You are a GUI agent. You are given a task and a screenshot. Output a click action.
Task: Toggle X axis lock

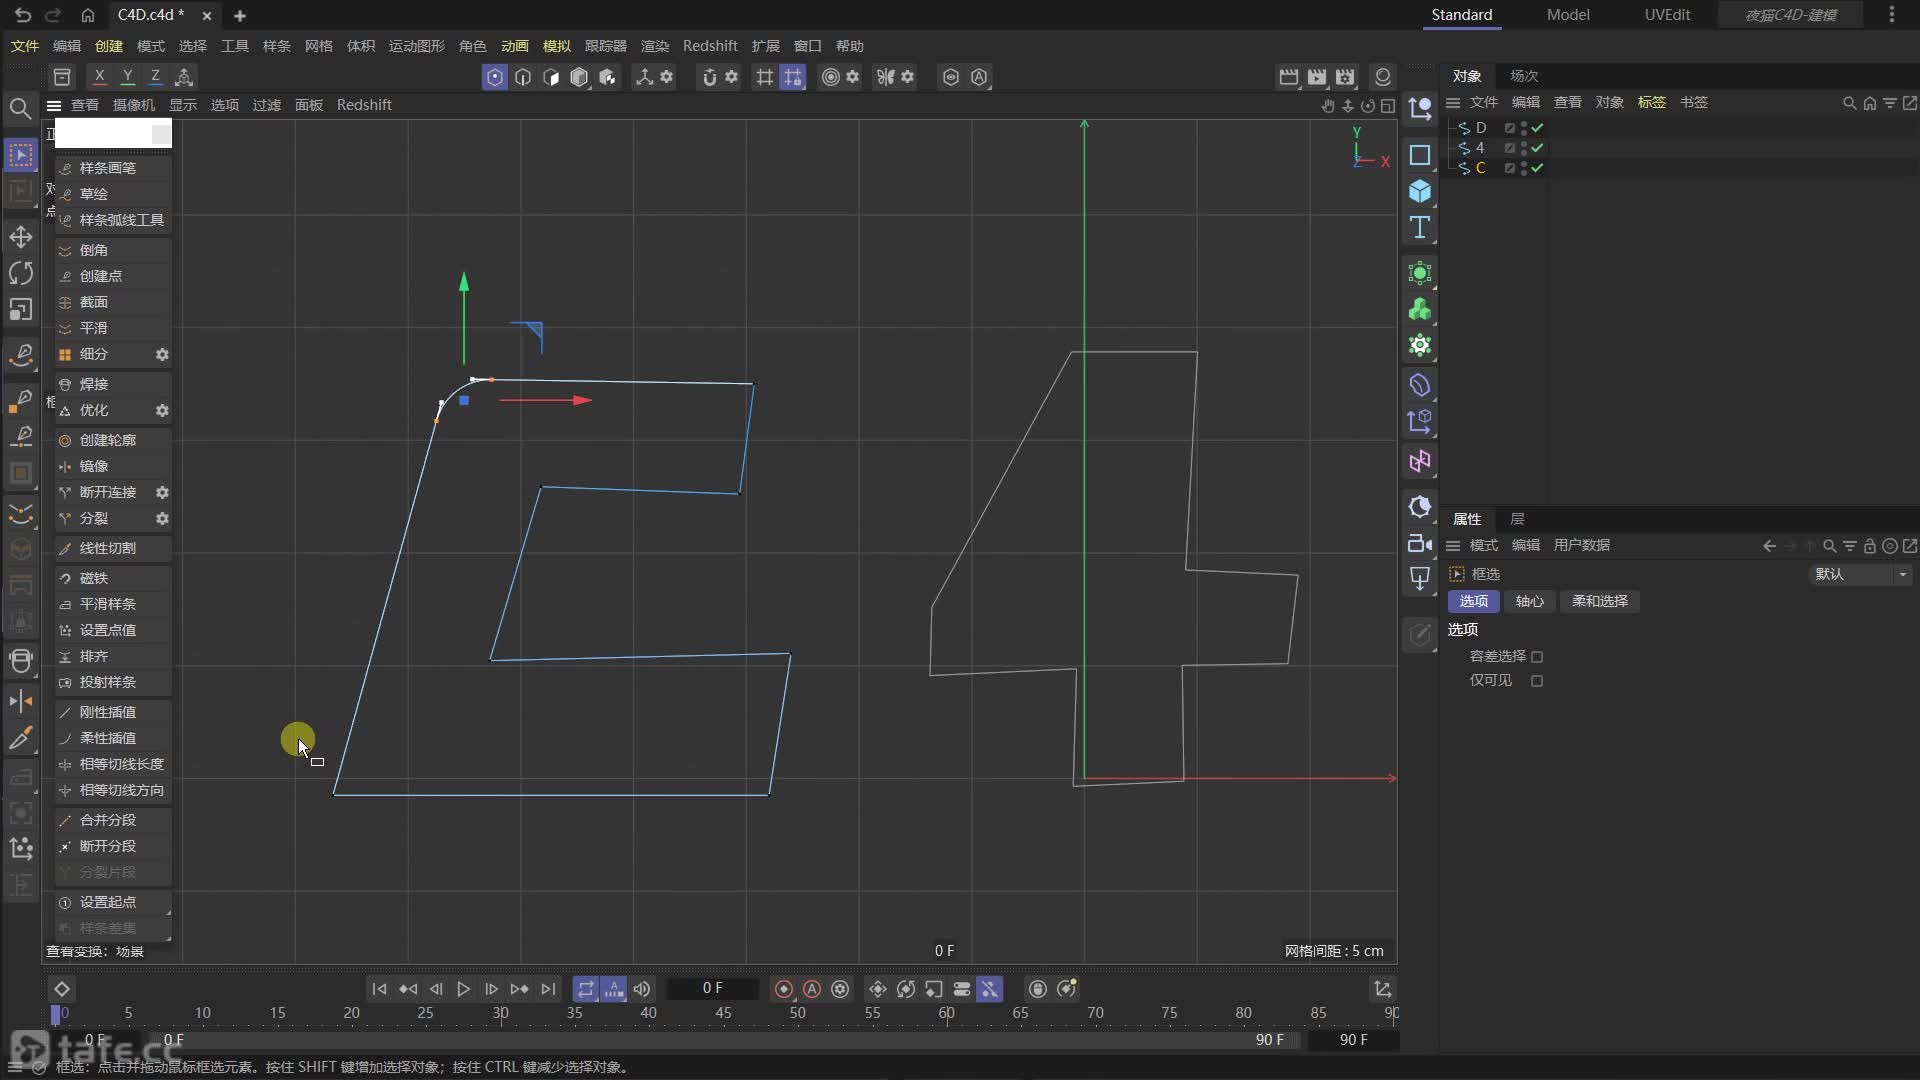[x=99, y=77]
